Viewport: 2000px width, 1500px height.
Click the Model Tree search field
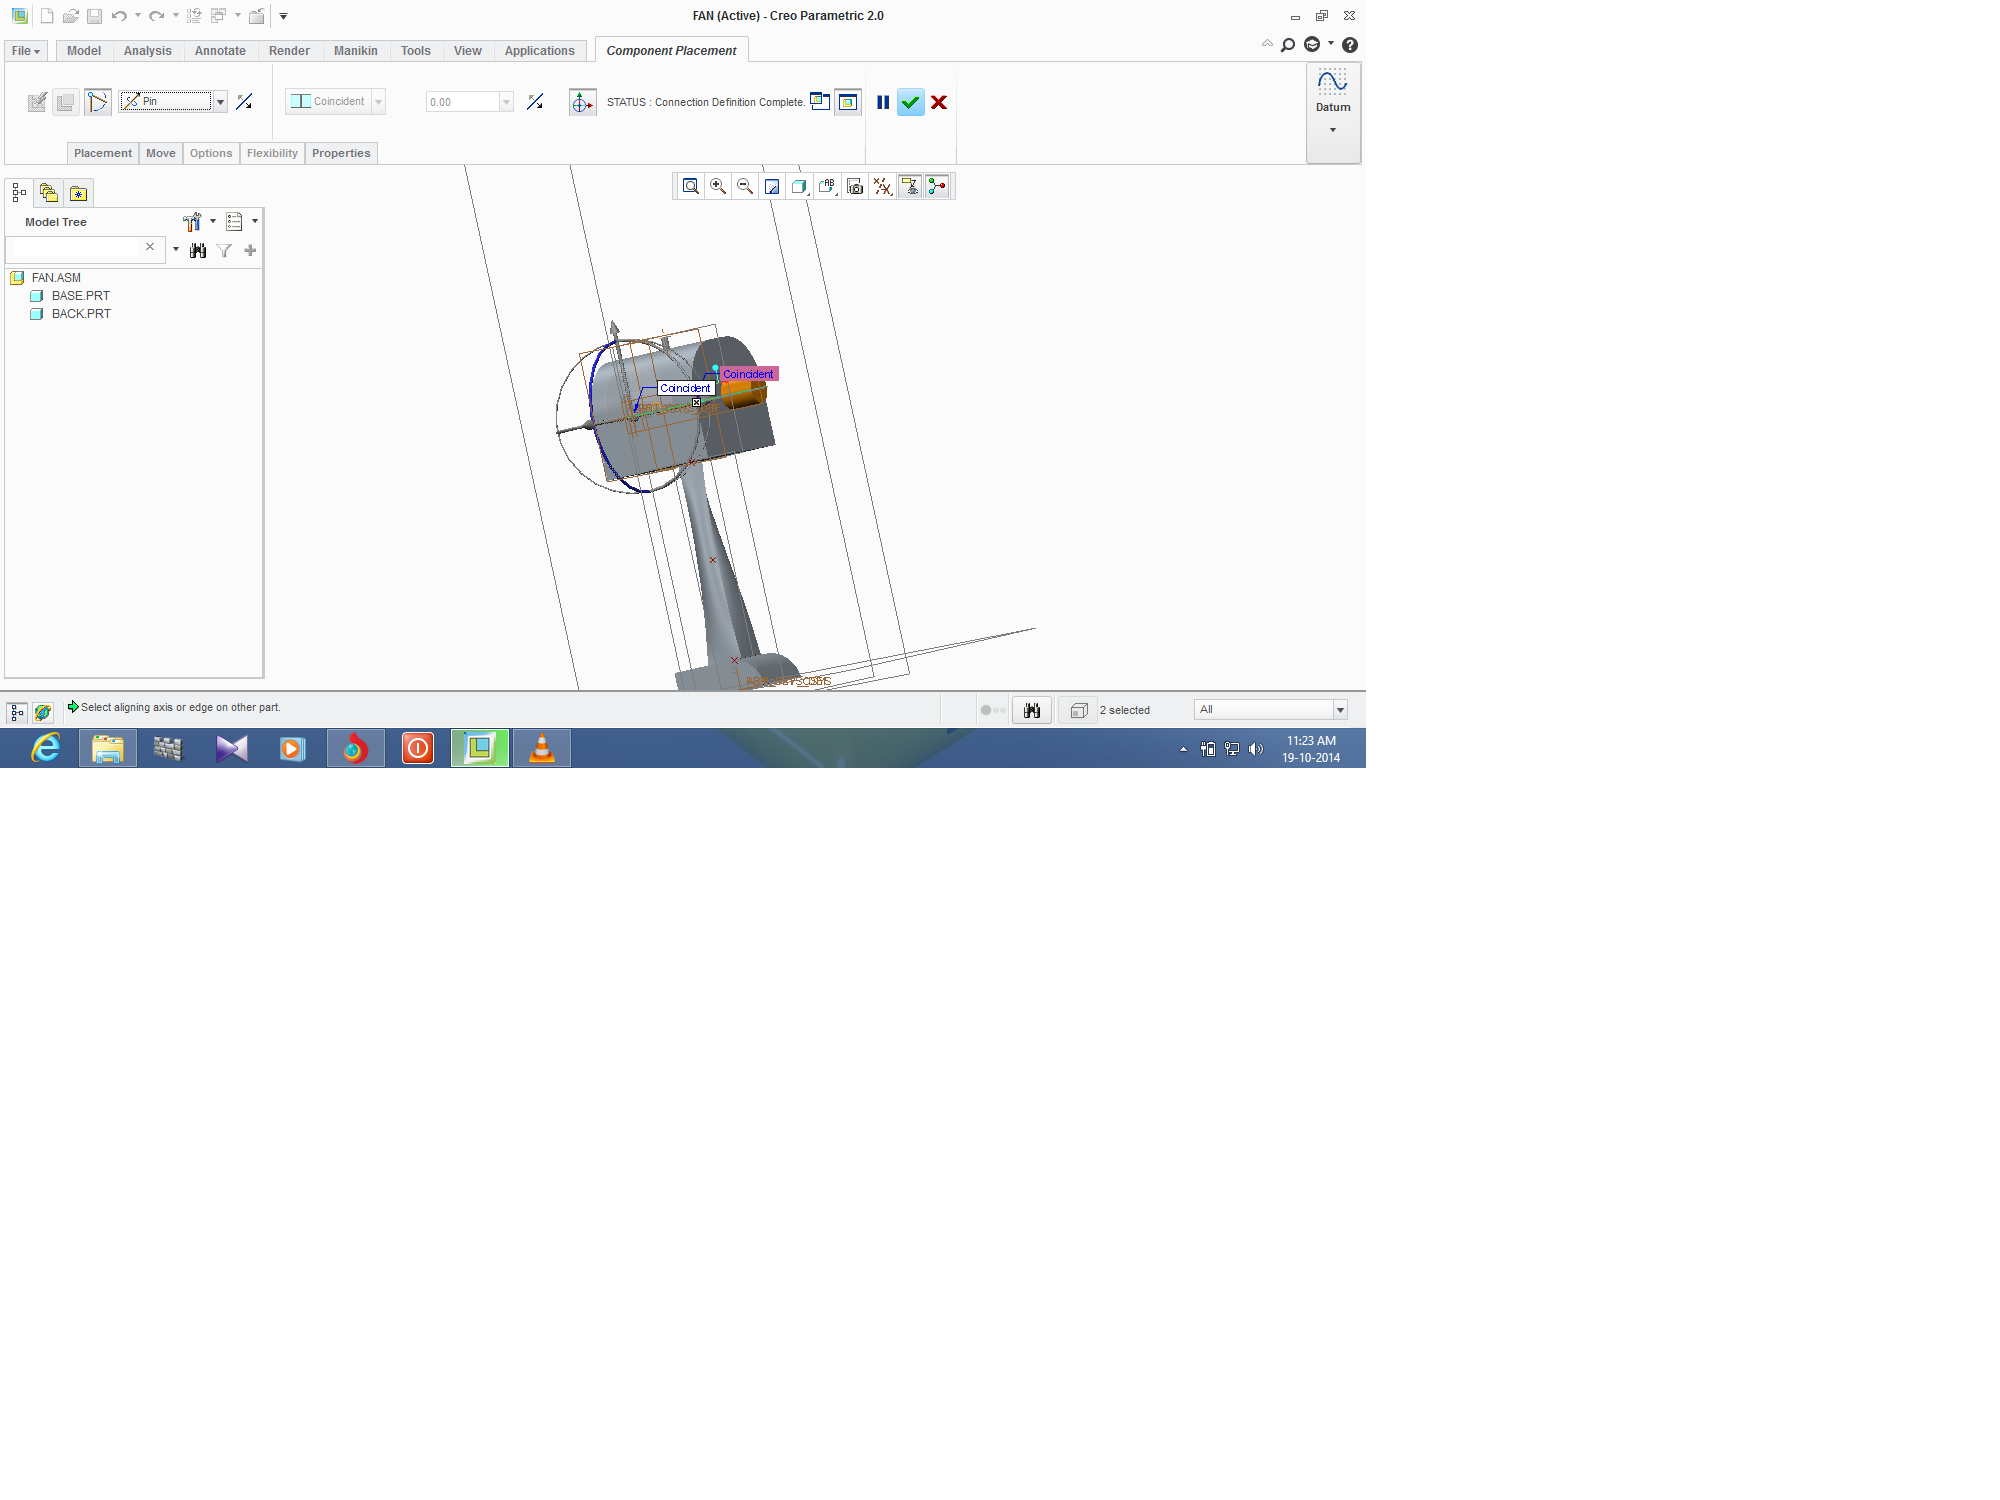(75, 248)
